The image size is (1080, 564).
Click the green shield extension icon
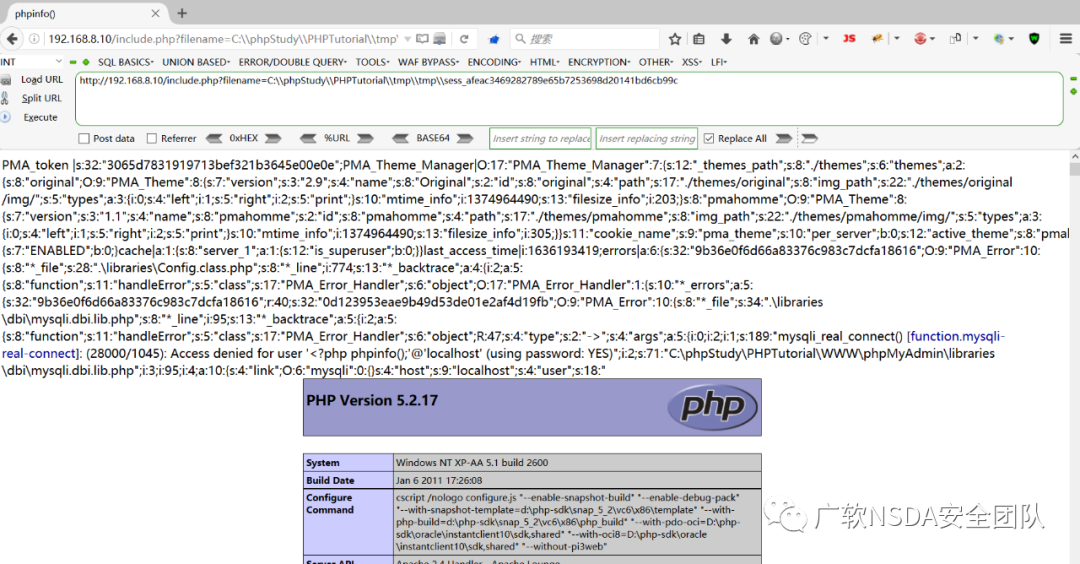[1034, 39]
